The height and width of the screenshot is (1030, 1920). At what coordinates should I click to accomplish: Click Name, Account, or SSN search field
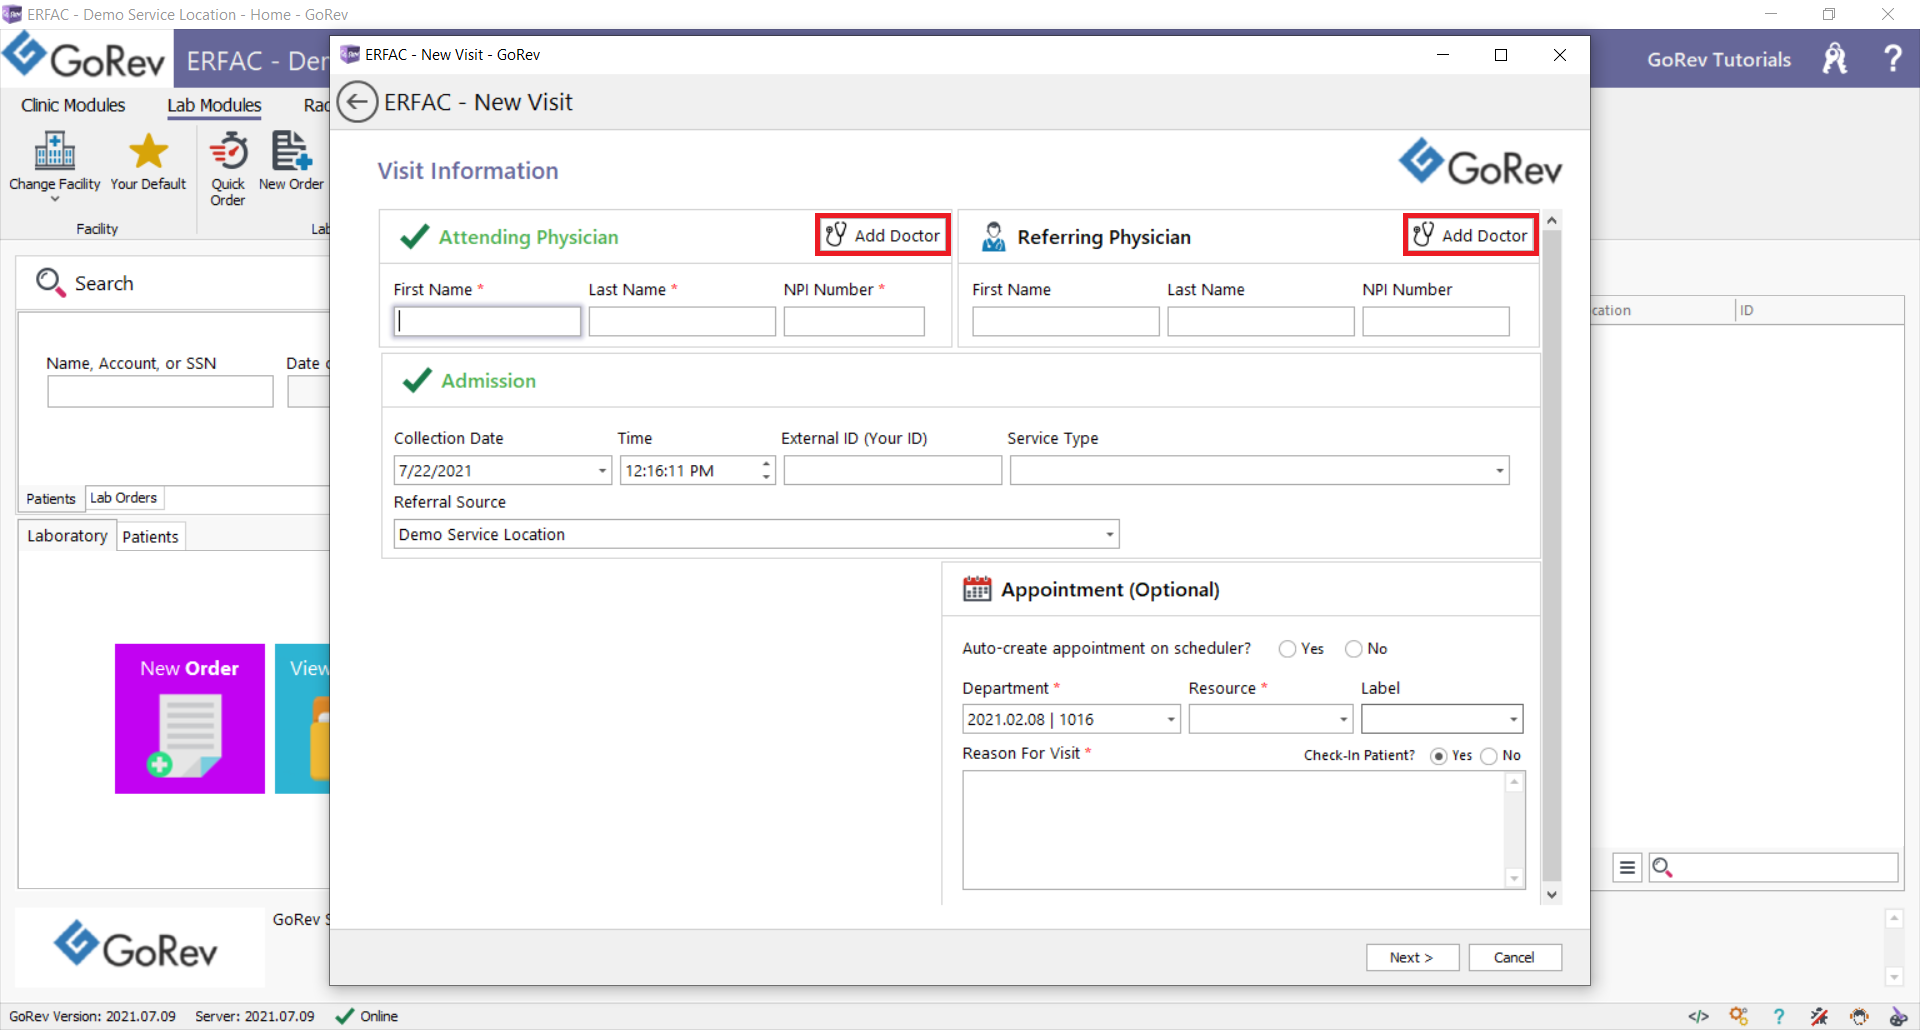click(x=160, y=391)
